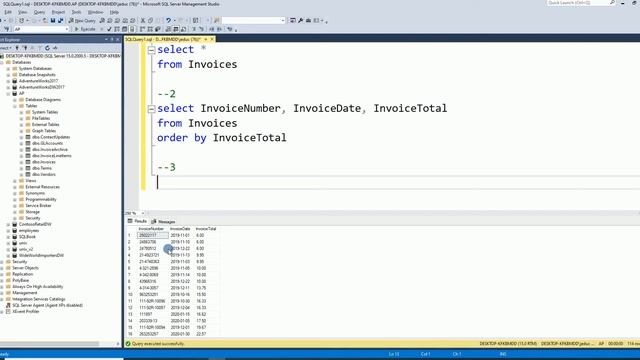Select the SQL Server Agent node
The image size is (640, 360).
click(x=47, y=305)
